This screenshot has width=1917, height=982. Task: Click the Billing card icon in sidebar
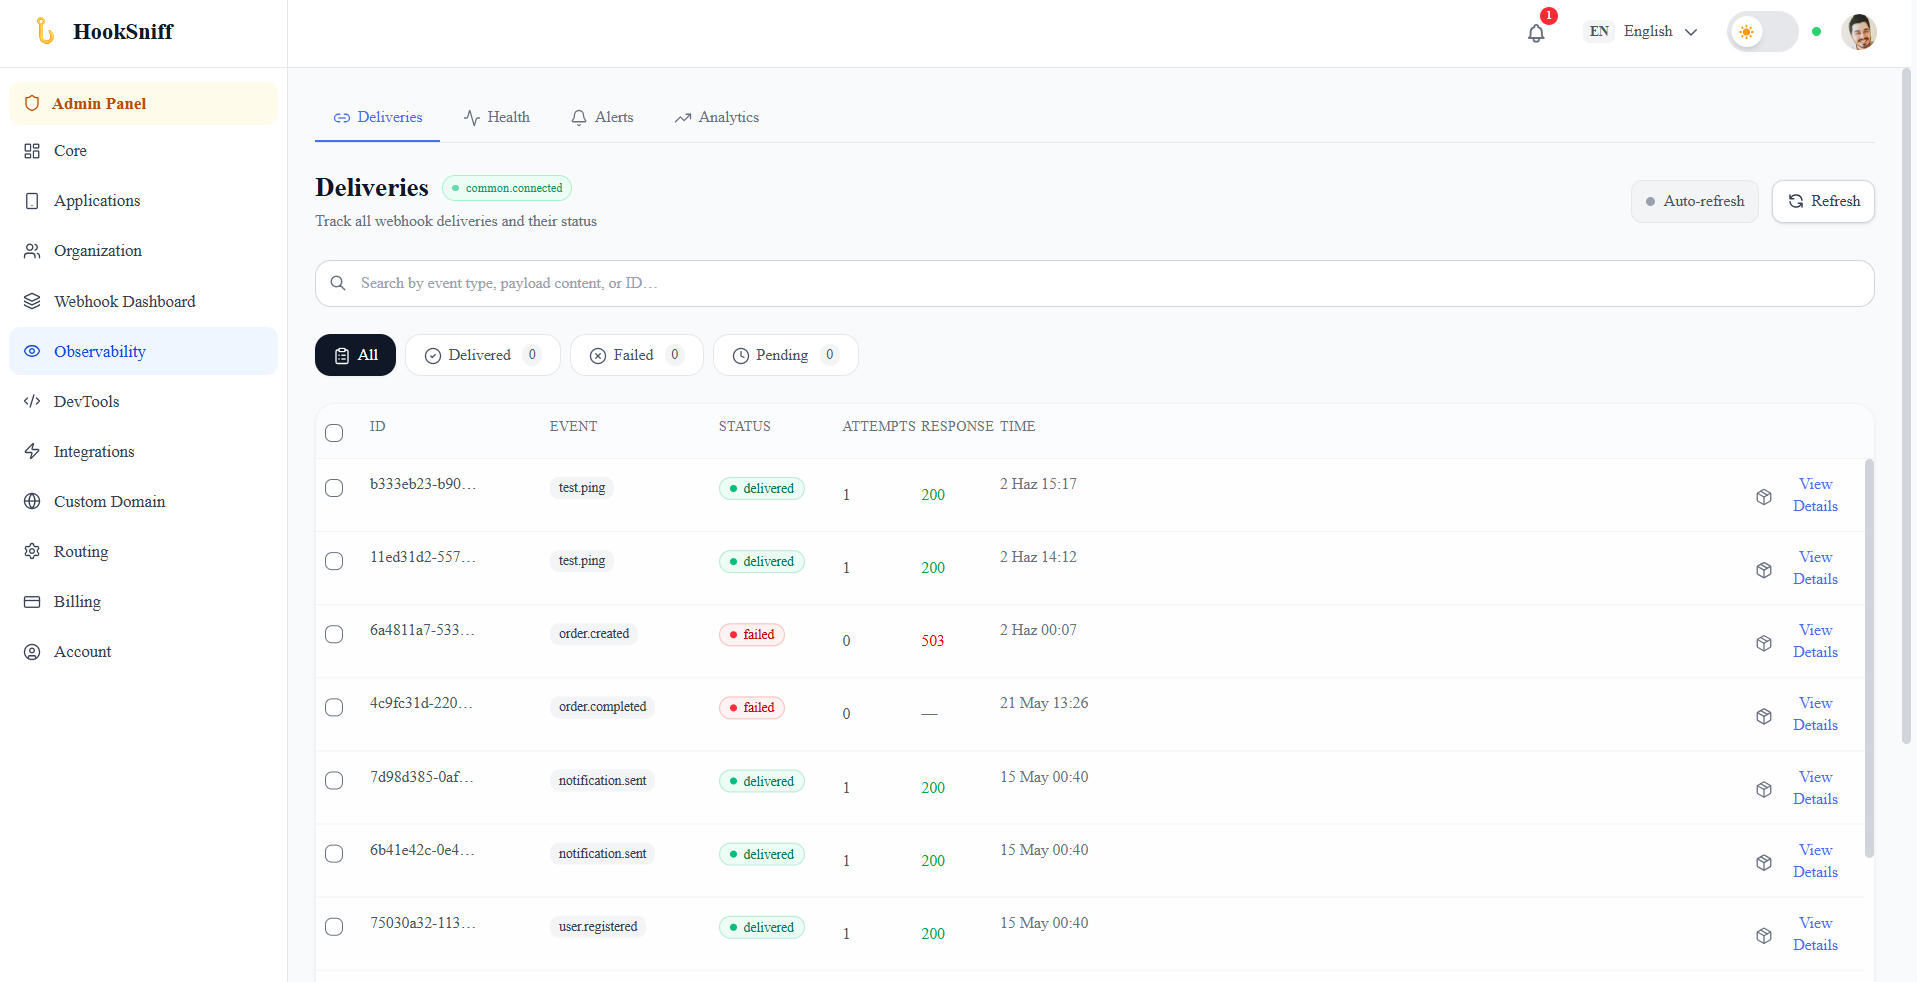point(32,601)
